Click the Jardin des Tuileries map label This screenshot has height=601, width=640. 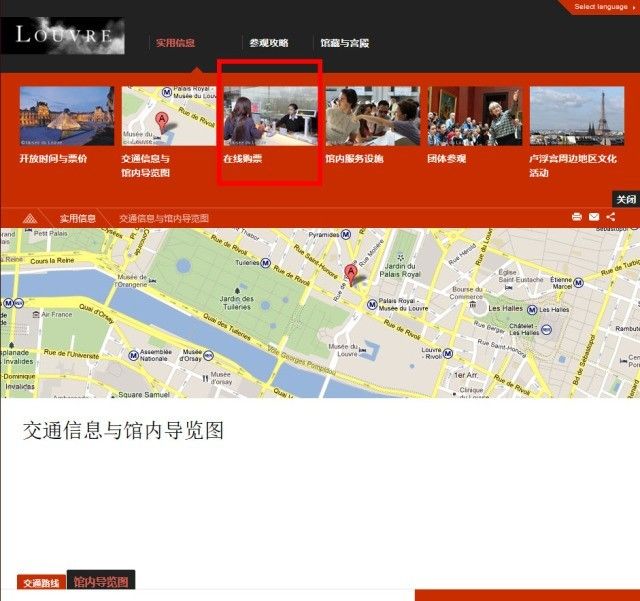coord(237,303)
